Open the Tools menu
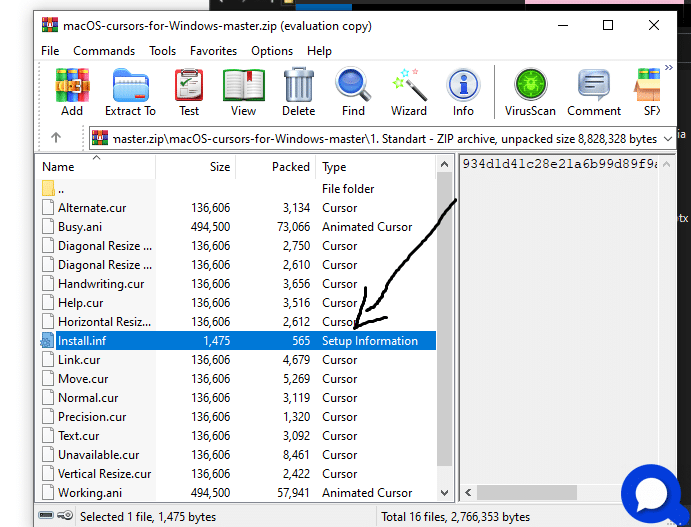The width and height of the screenshot is (691, 527). click(162, 51)
